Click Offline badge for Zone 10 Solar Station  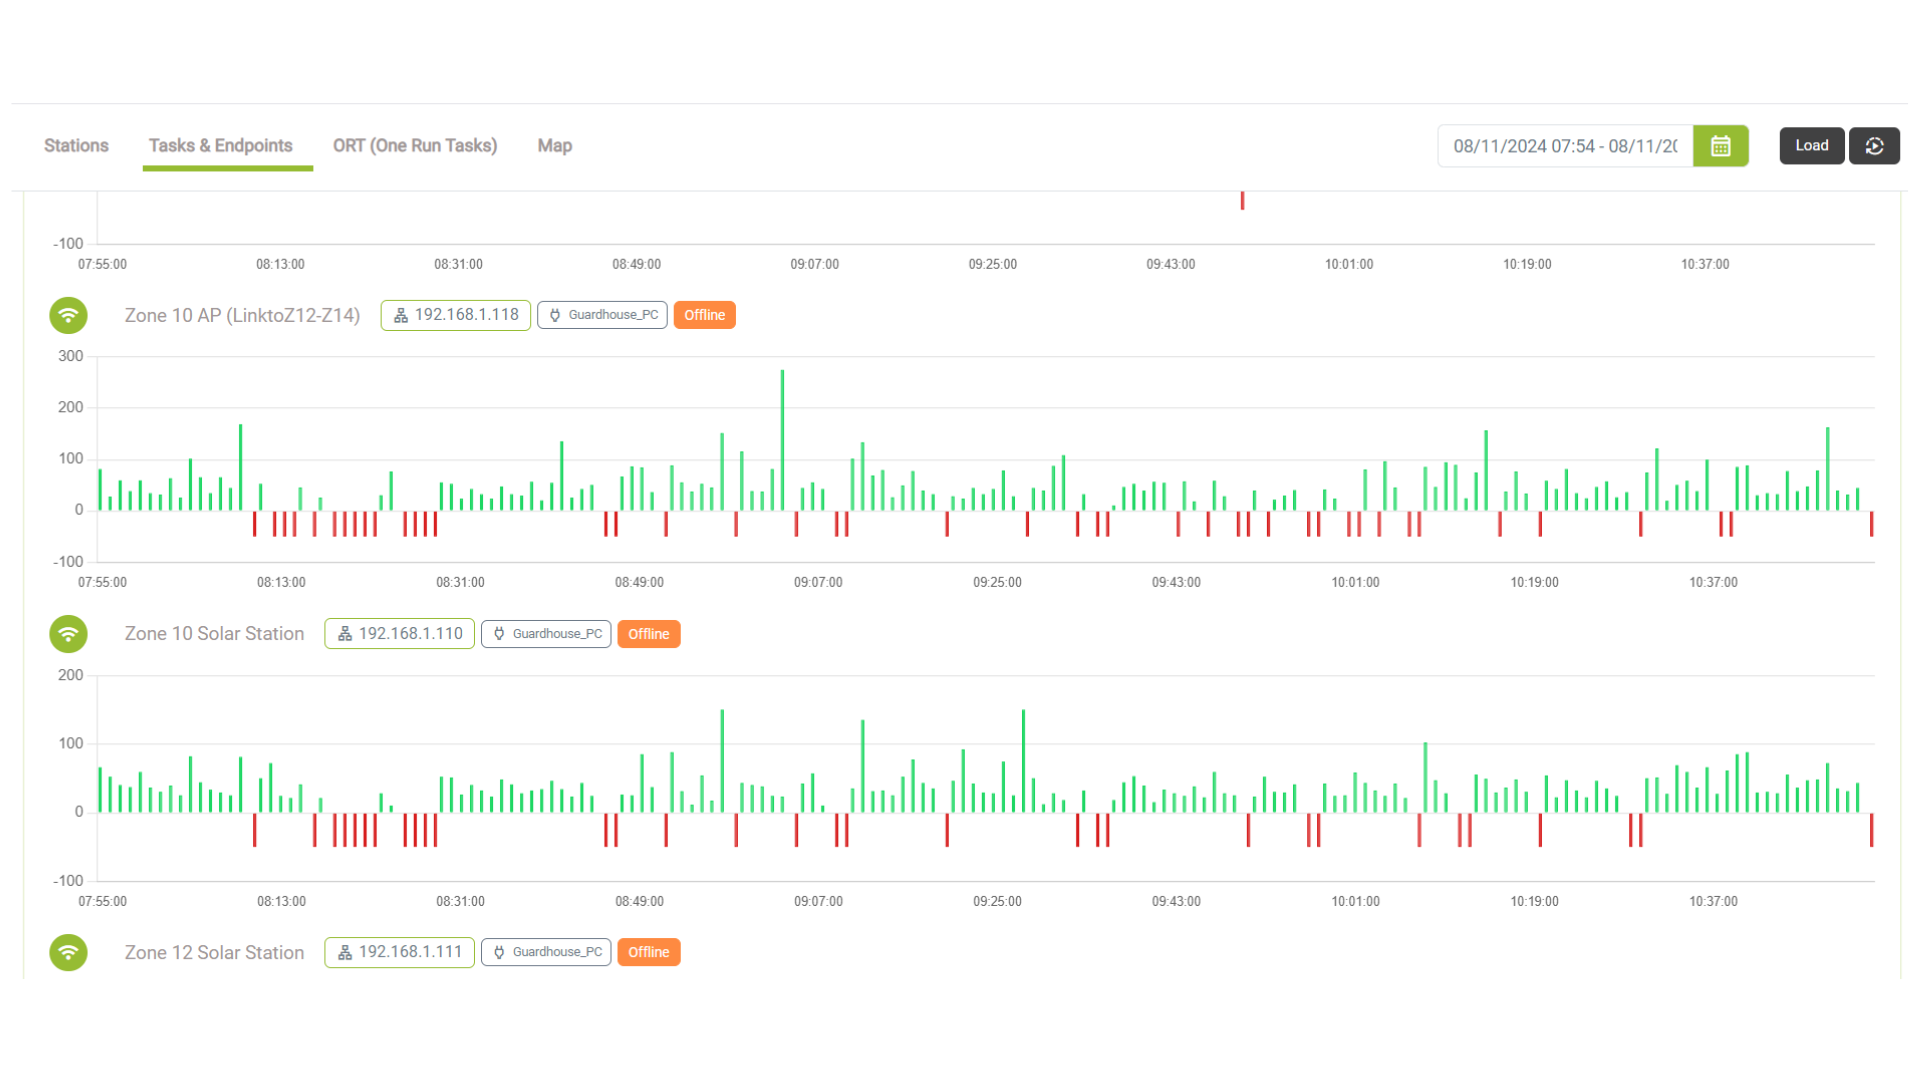(x=649, y=634)
